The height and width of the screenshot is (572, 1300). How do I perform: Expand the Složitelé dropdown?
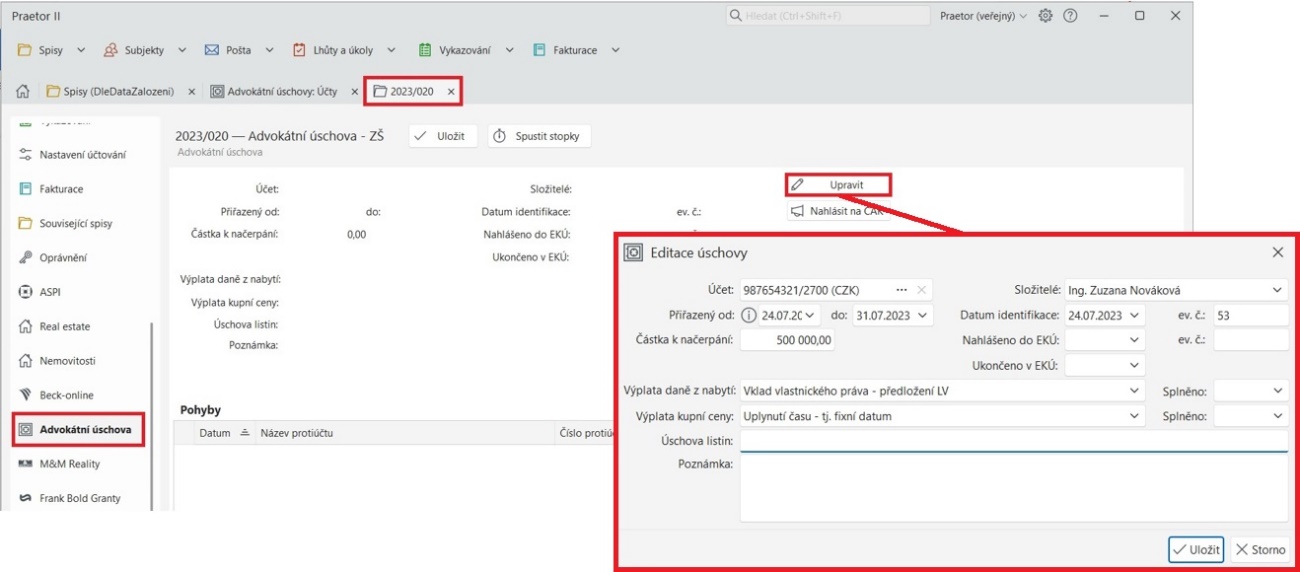point(1277,290)
